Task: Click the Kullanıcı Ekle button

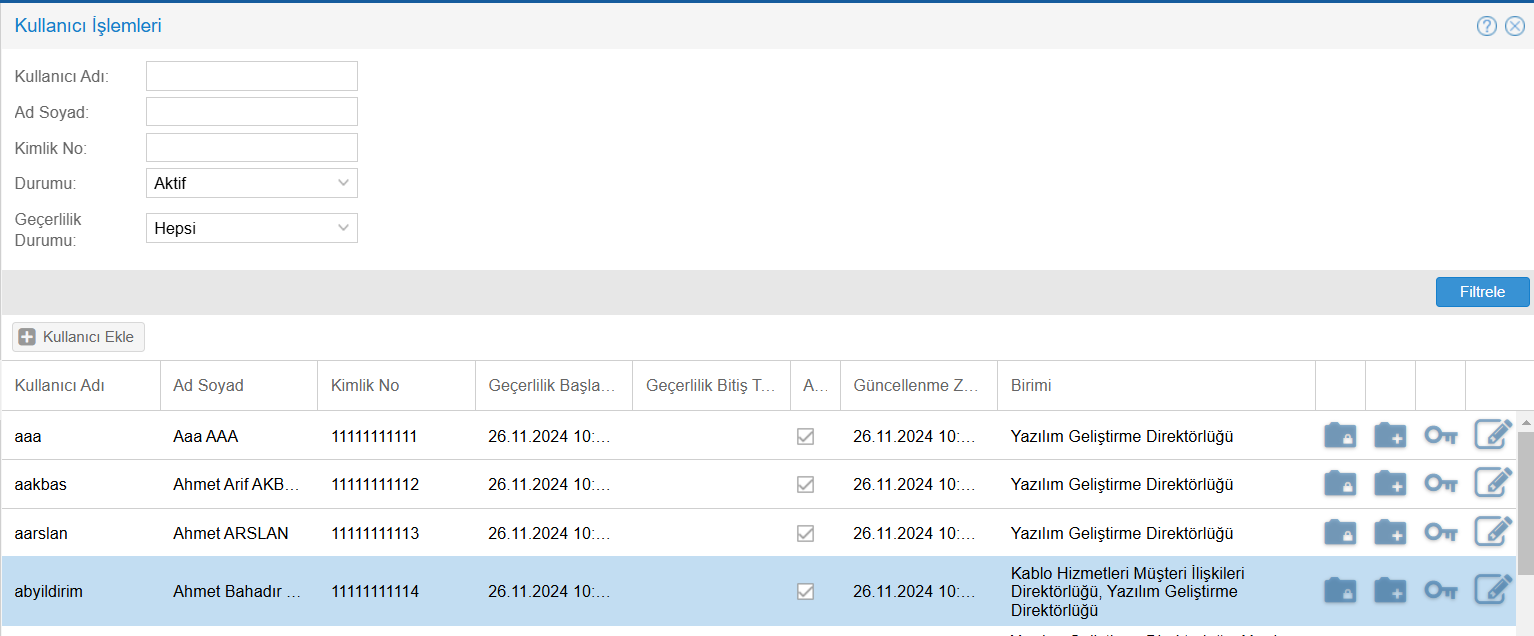Action: coord(79,337)
